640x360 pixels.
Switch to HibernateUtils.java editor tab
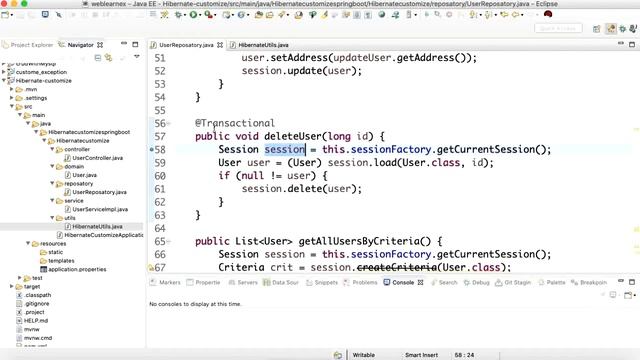[263, 45]
